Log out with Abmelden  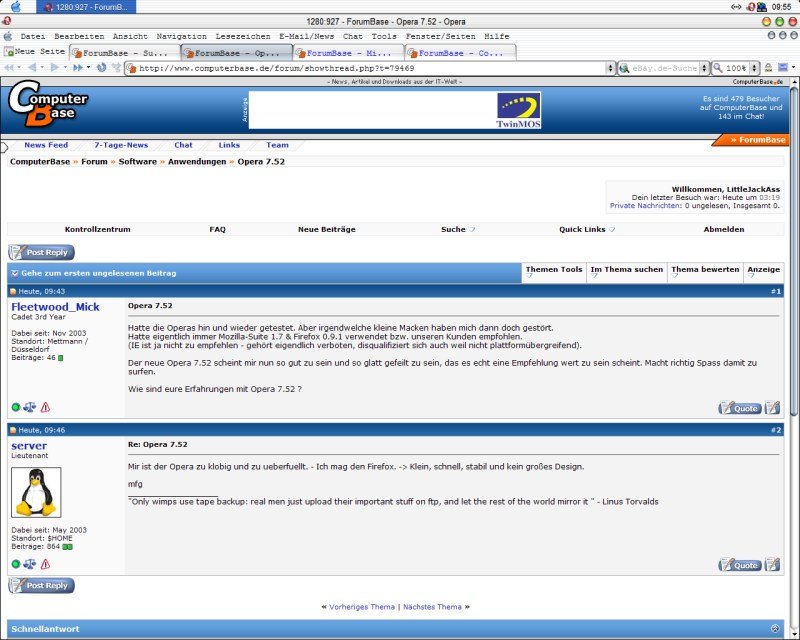pyautogui.click(x=723, y=229)
